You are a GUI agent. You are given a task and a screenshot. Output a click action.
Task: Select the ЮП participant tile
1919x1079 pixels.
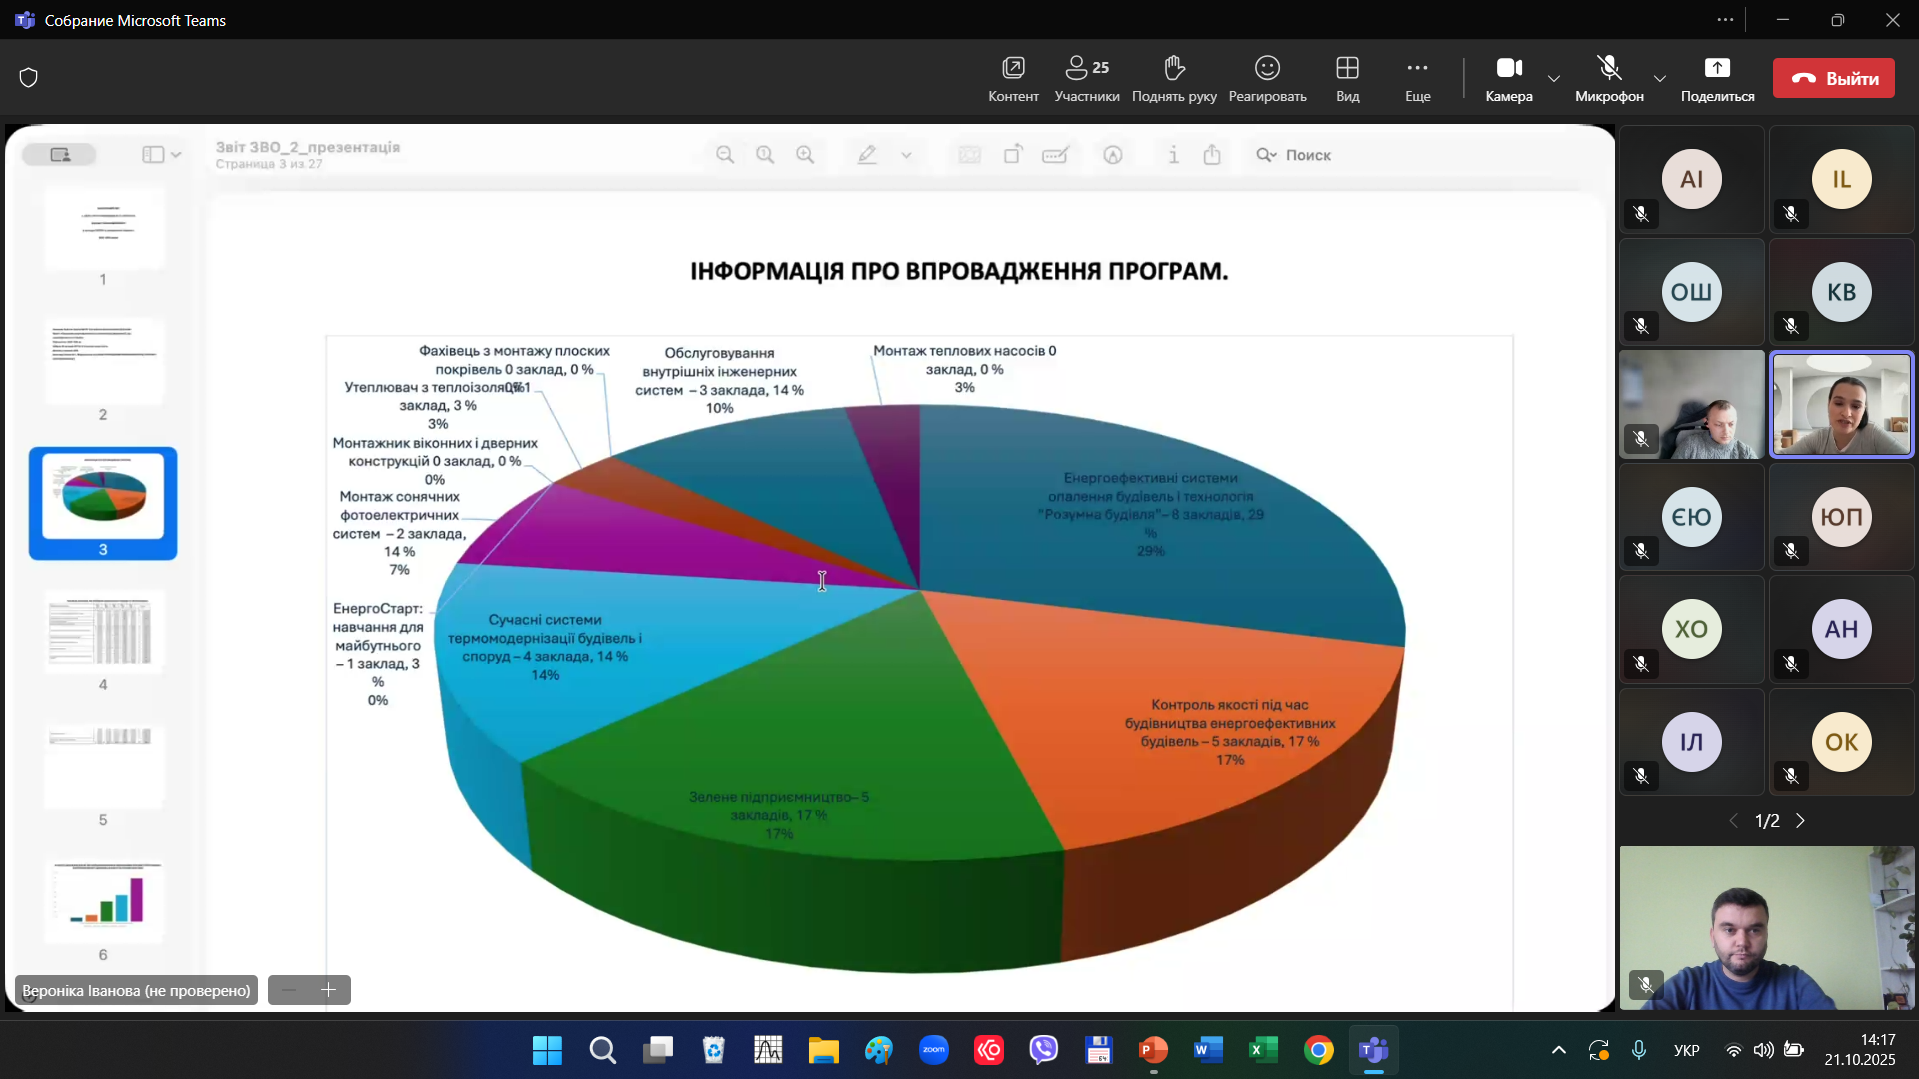pos(1841,517)
